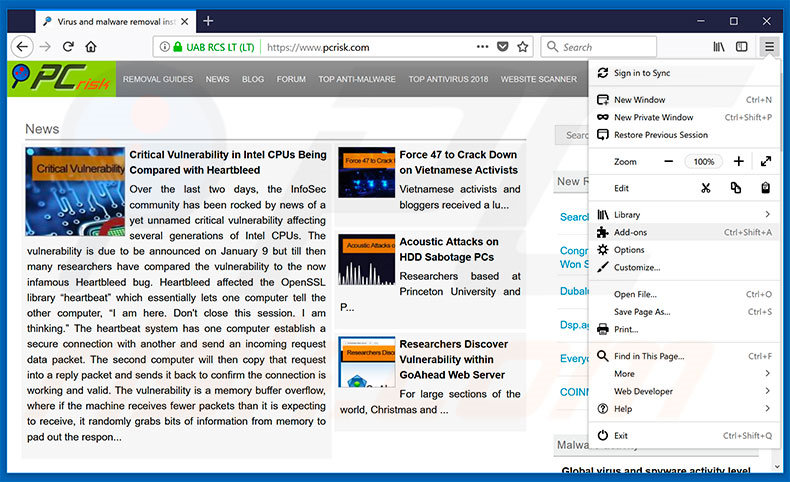
Task: Open the REMOVAL GUIDES nav link
Action: (158, 79)
